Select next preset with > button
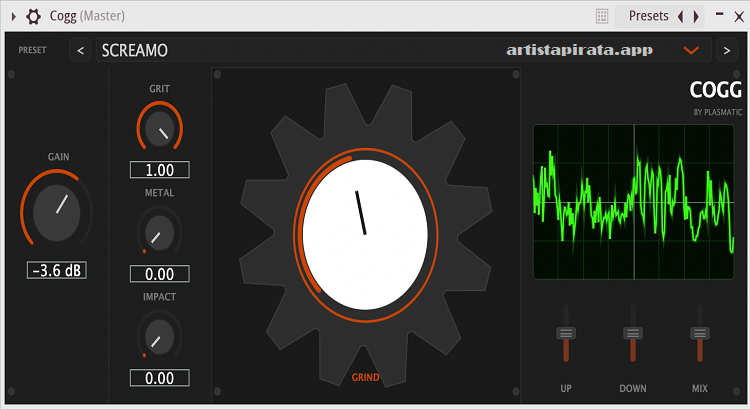 [x=727, y=50]
